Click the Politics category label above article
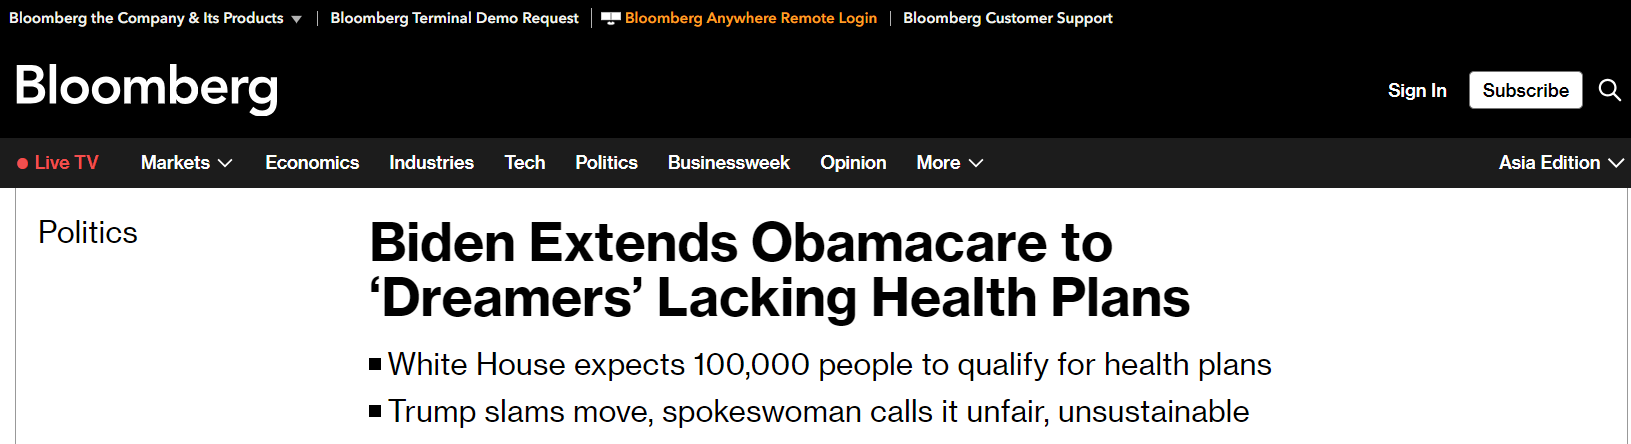1631x444 pixels. point(88,232)
